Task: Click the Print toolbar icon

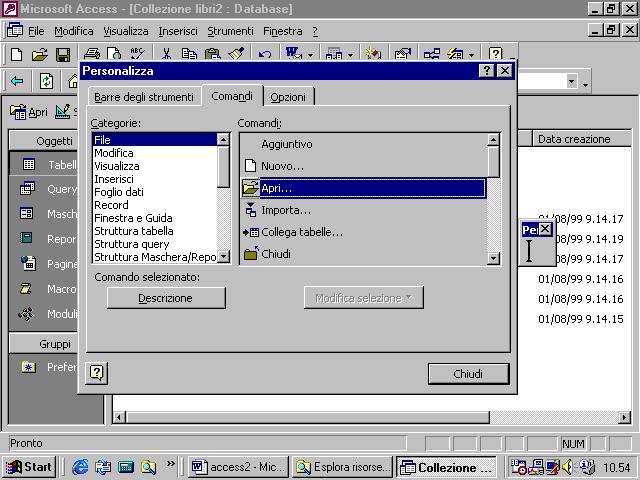Action: click(x=92, y=53)
